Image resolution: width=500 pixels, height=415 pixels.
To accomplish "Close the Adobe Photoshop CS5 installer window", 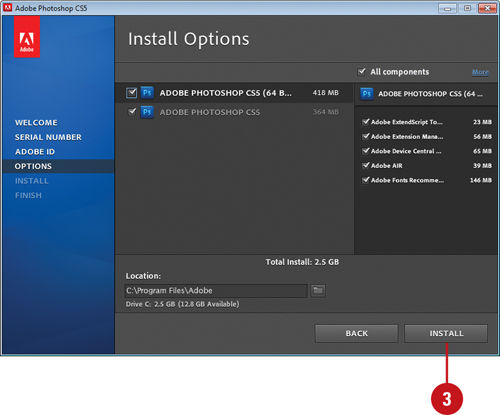I will [x=487, y=8].
